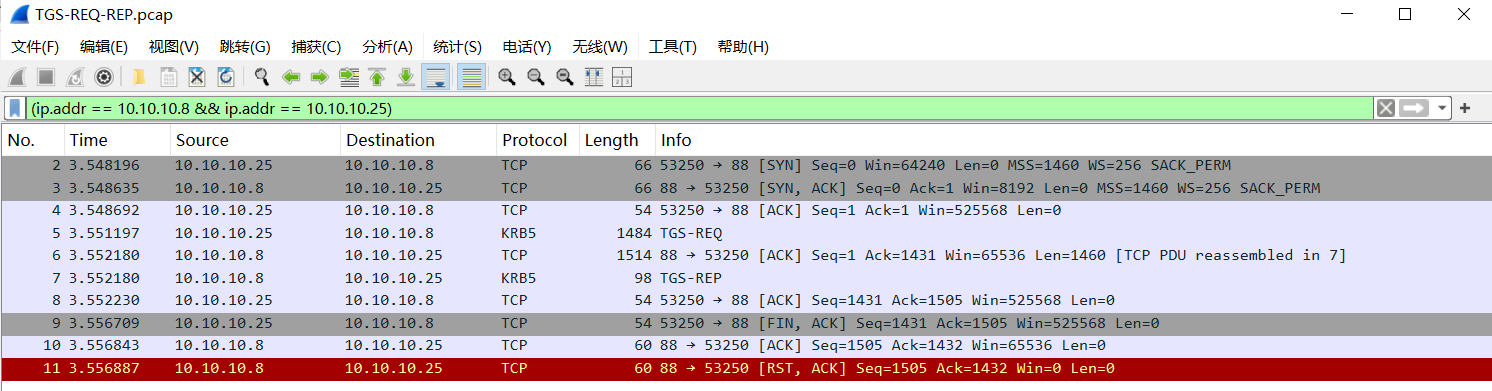
Task: Apply the display filter arrow button
Action: [x=1413, y=108]
